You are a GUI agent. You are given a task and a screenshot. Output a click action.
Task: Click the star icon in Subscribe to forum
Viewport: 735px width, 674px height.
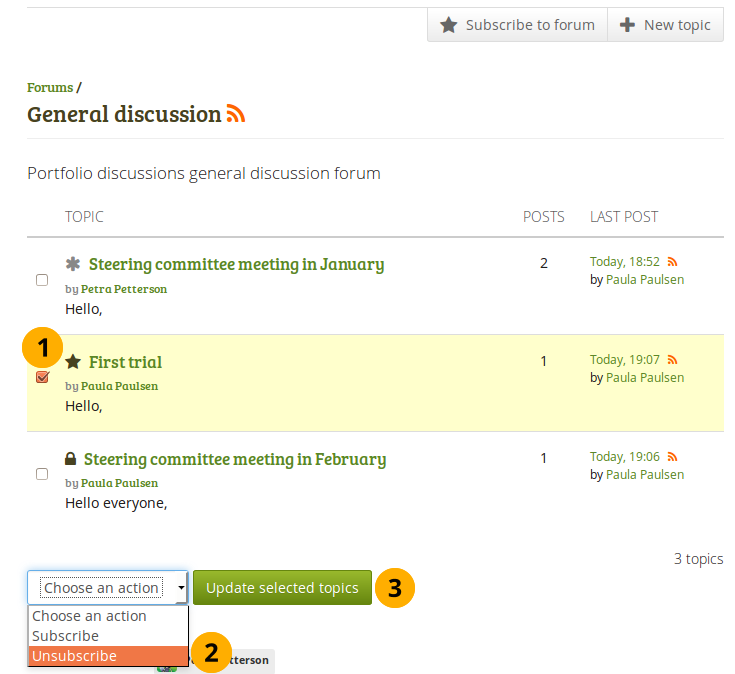point(449,25)
